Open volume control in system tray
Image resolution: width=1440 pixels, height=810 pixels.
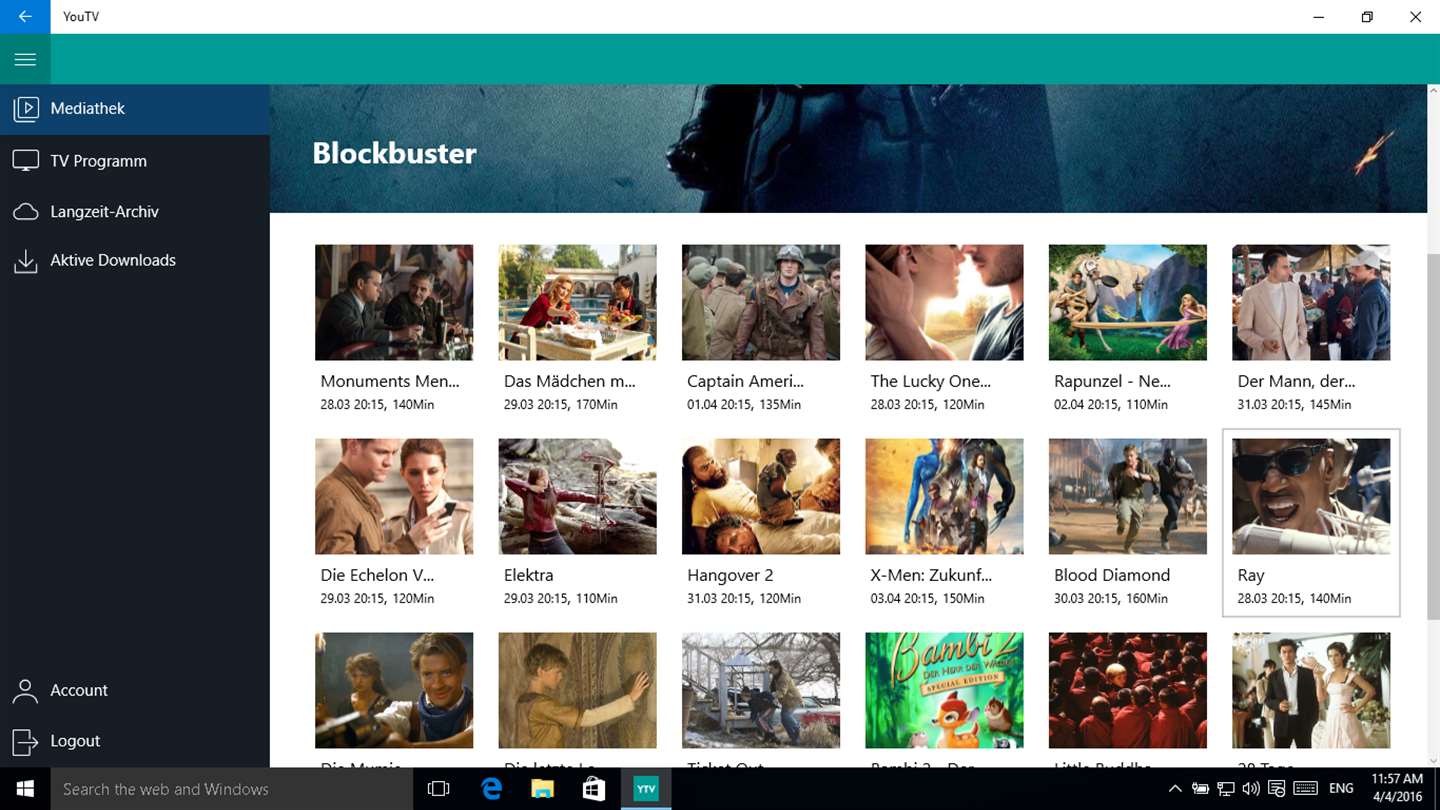coord(1251,789)
